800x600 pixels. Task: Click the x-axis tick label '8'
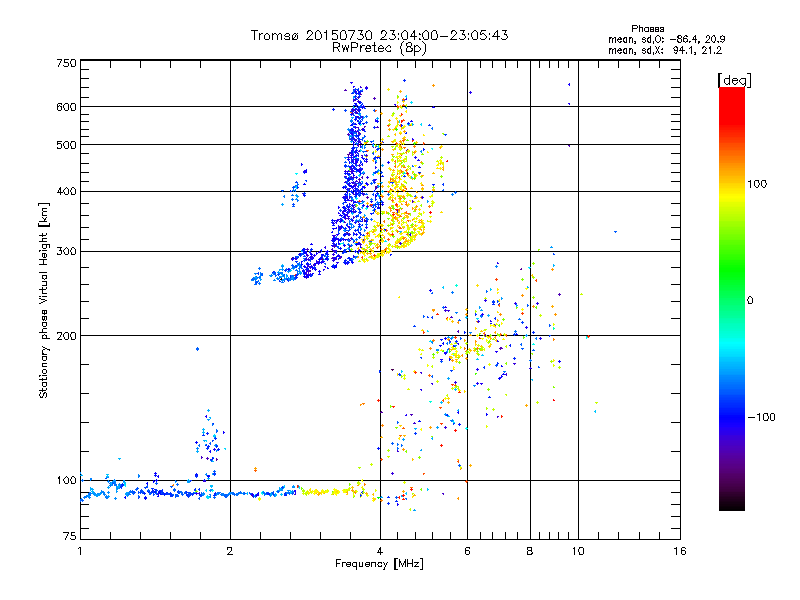click(x=530, y=551)
